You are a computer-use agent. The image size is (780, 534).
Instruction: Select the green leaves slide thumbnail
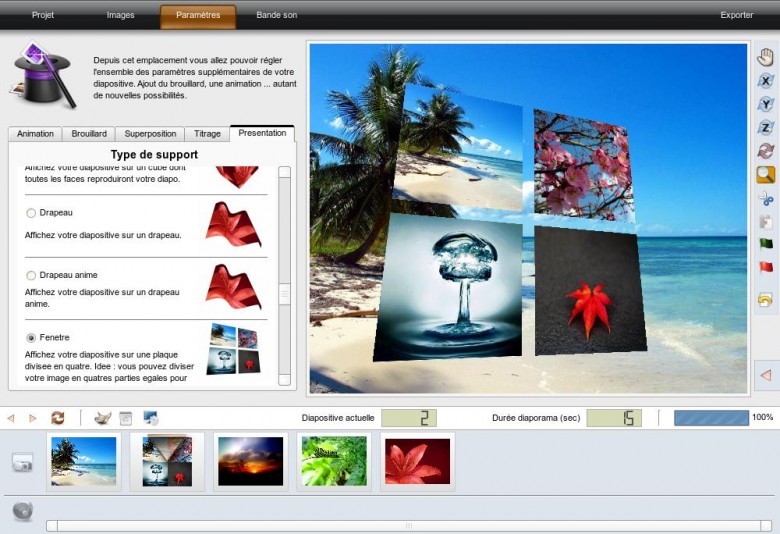coord(334,461)
